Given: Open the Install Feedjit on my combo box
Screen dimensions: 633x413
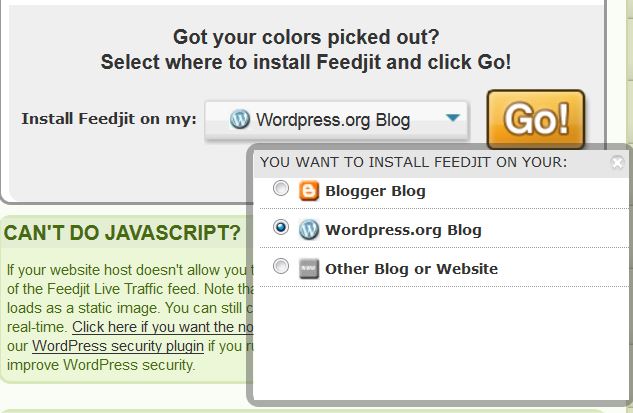Looking at the screenshot, I should click(x=336, y=120).
